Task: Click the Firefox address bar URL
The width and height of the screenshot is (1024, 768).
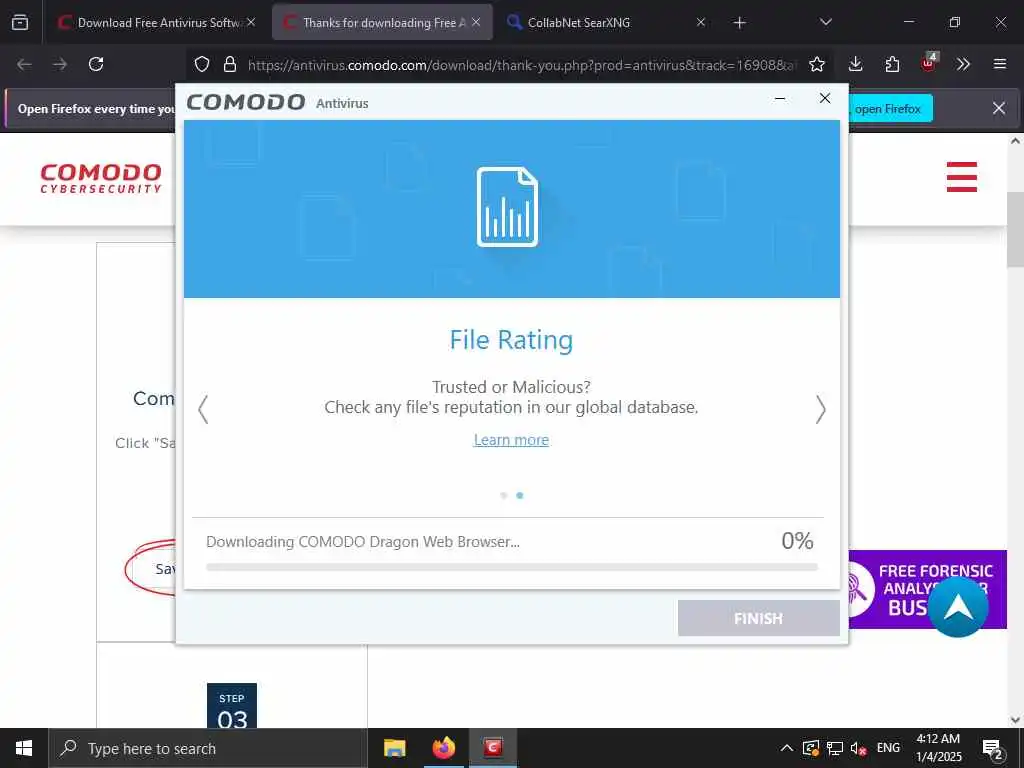Action: (x=522, y=65)
